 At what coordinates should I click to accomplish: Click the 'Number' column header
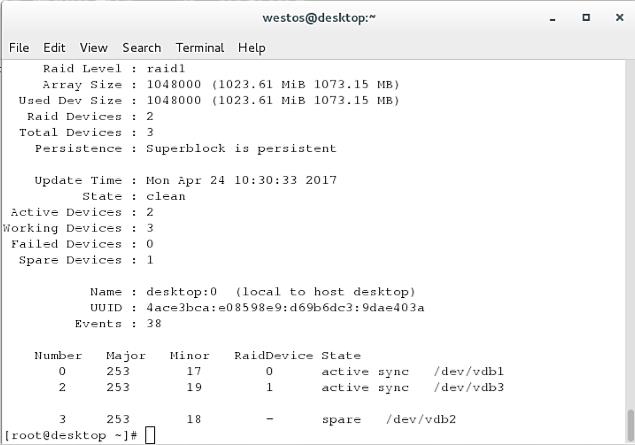[x=58, y=356]
